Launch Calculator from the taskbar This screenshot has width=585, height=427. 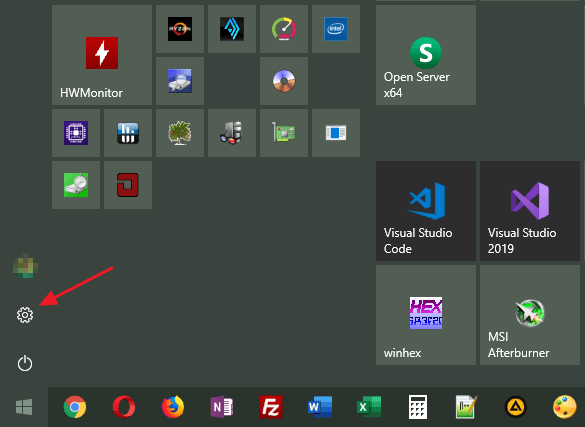click(418, 407)
